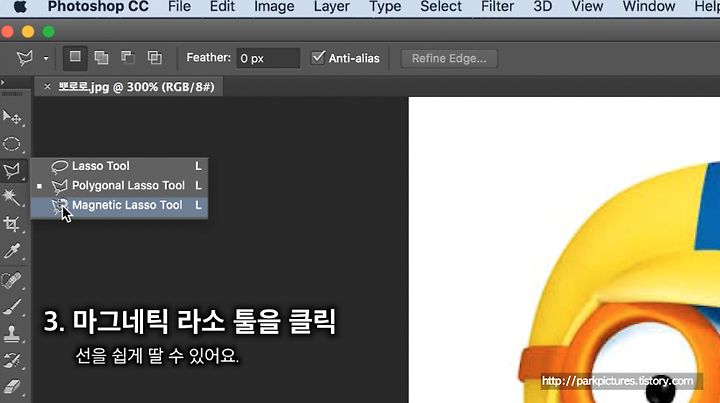This screenshot has height=403, width=720.
Task: Choose New selection mode
Action: click(75, 58)
